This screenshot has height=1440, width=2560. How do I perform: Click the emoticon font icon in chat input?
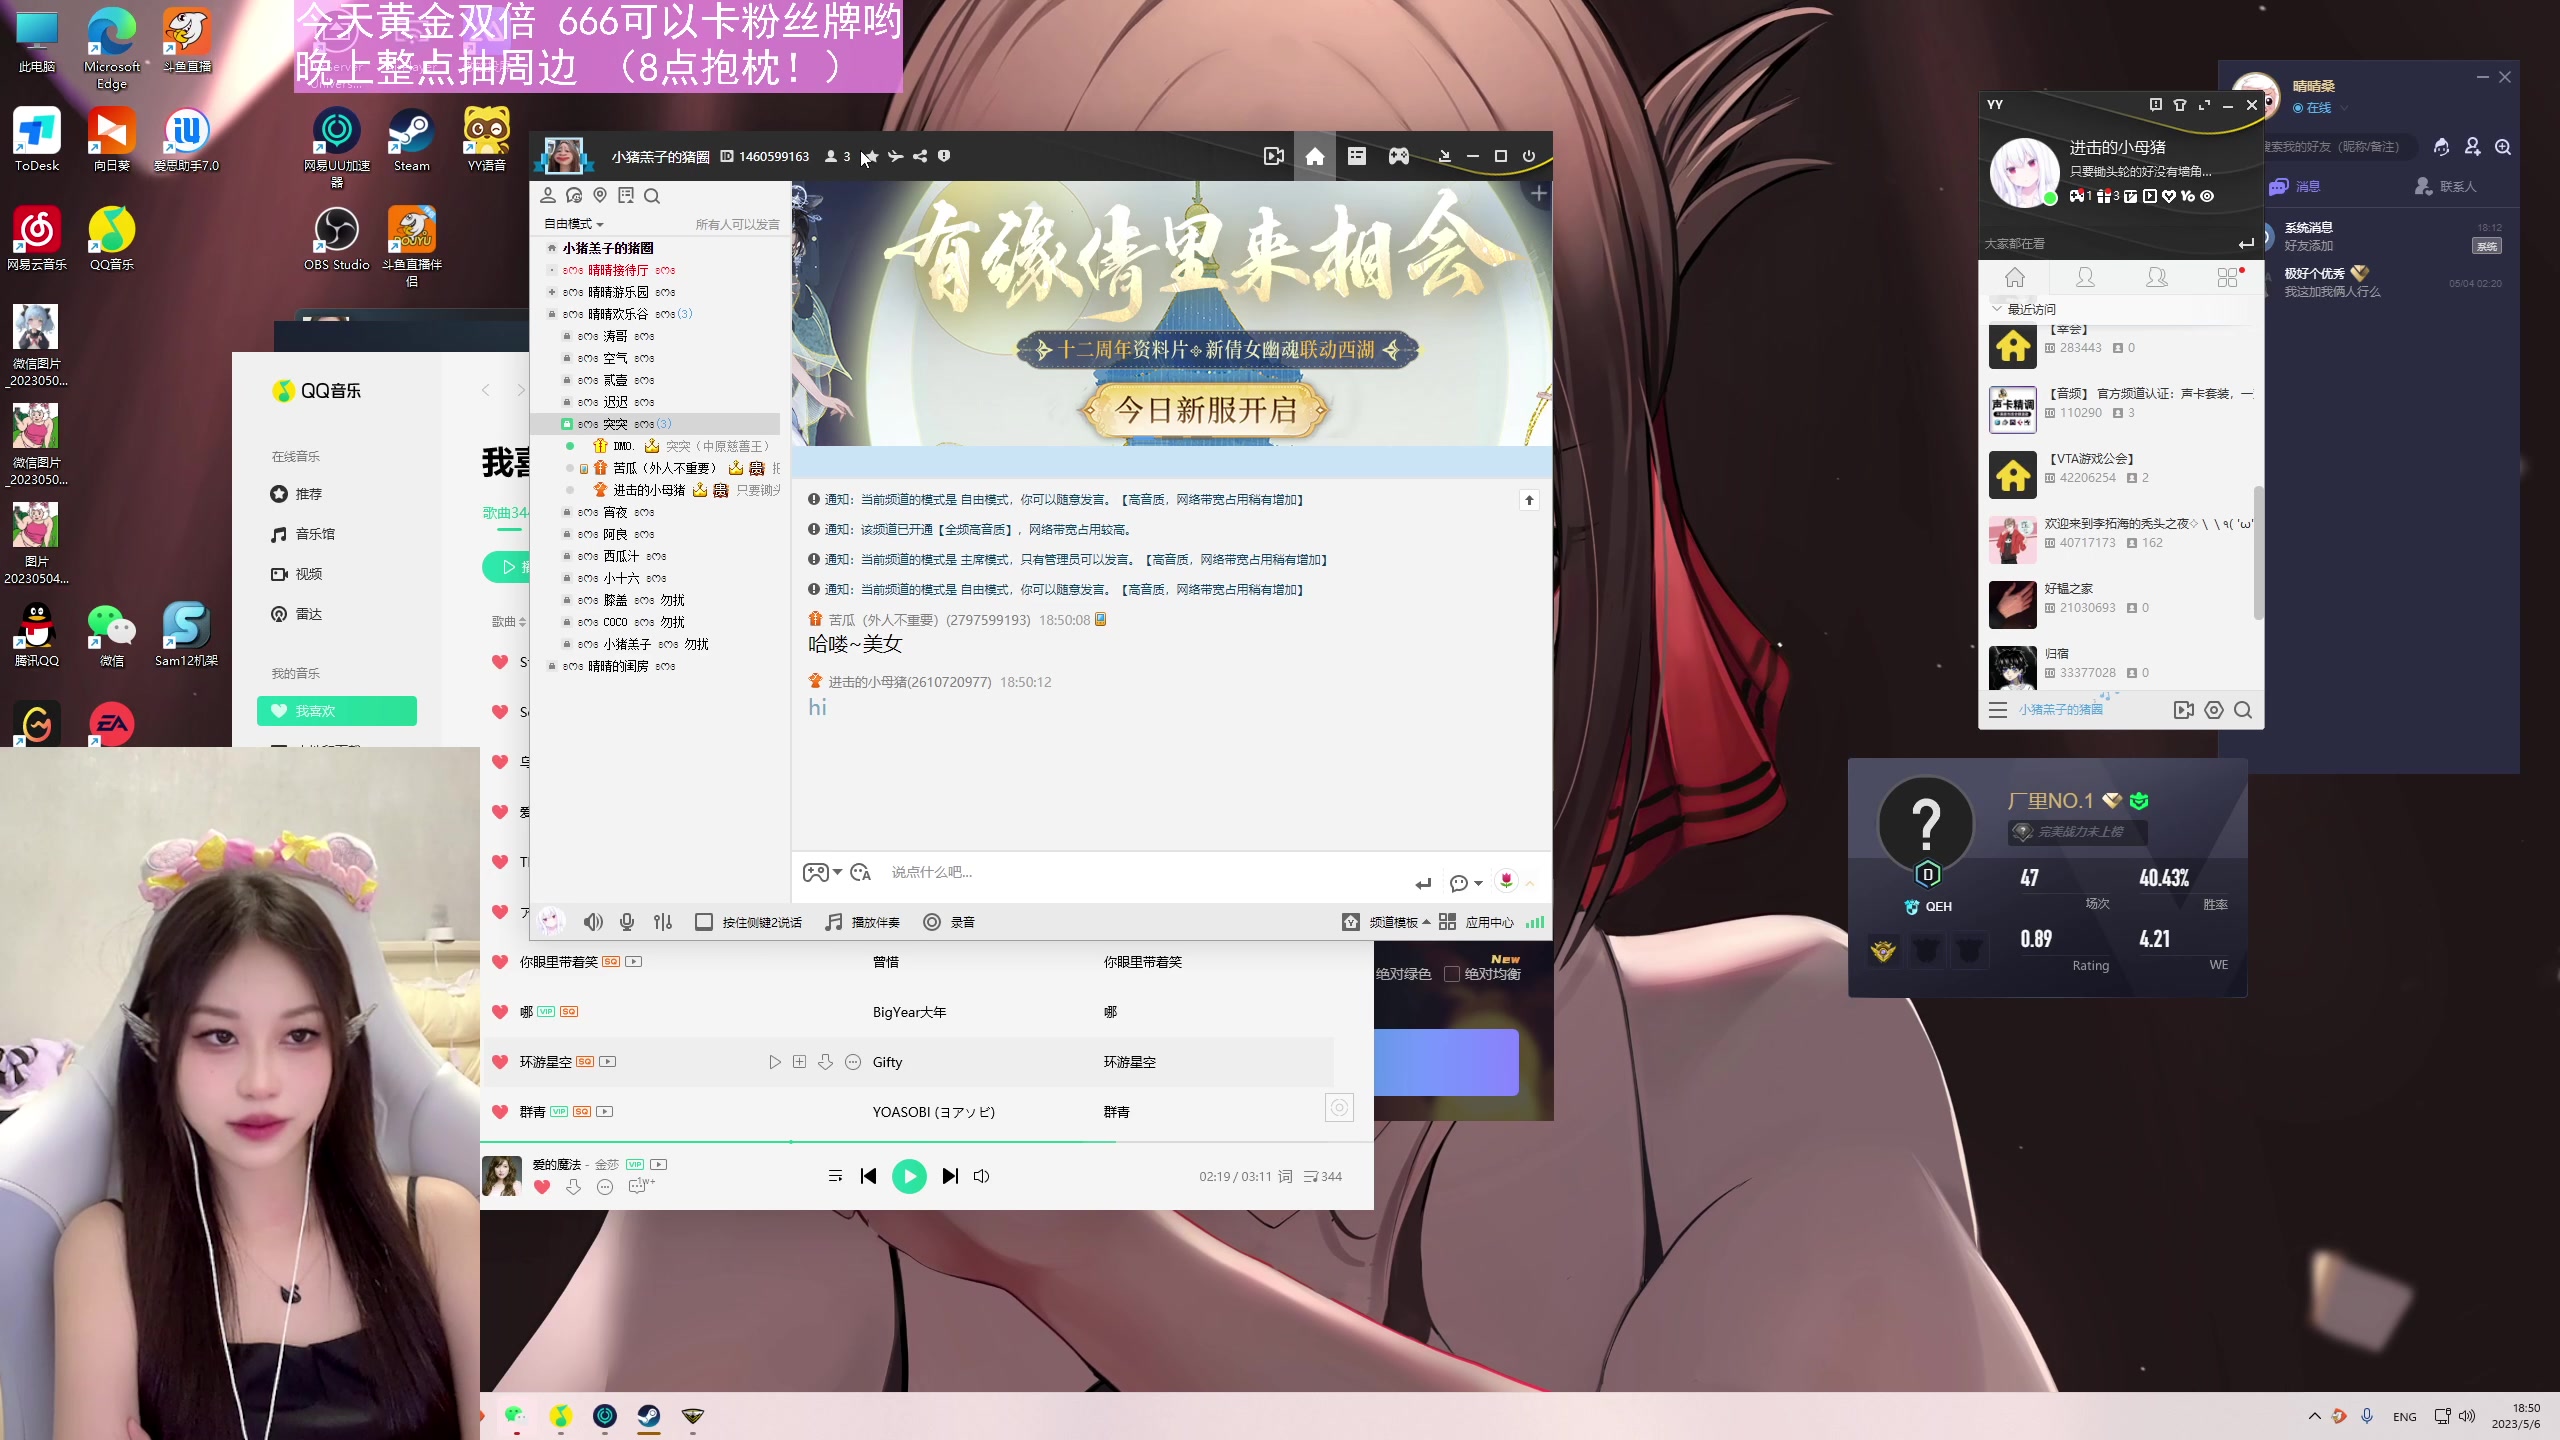861,872
